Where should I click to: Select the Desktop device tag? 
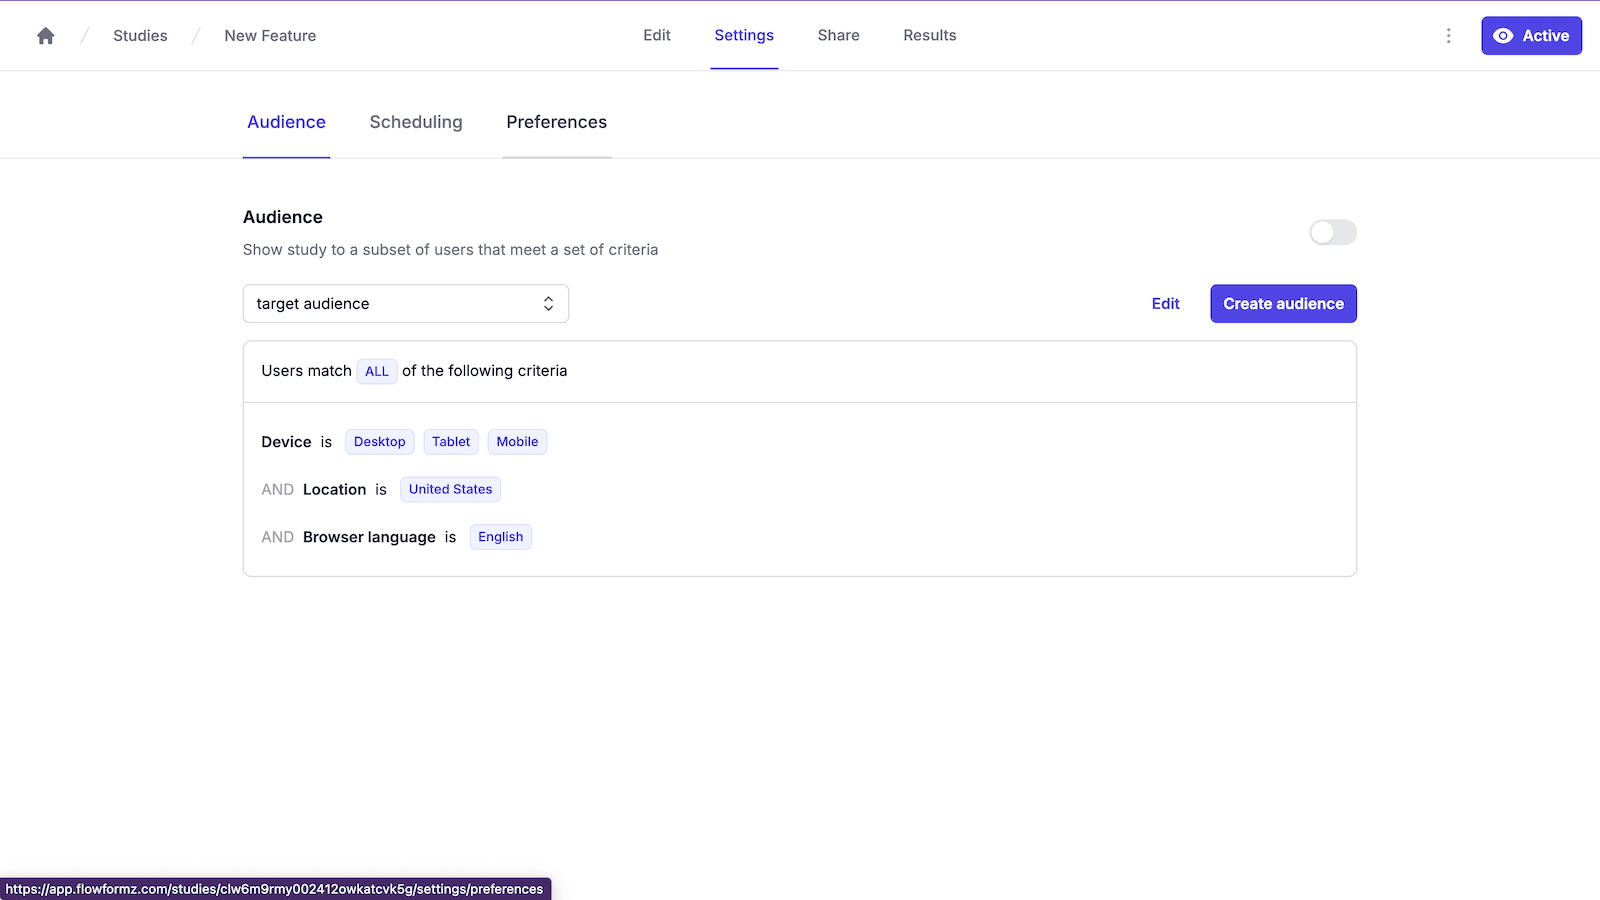click(379, 442)
